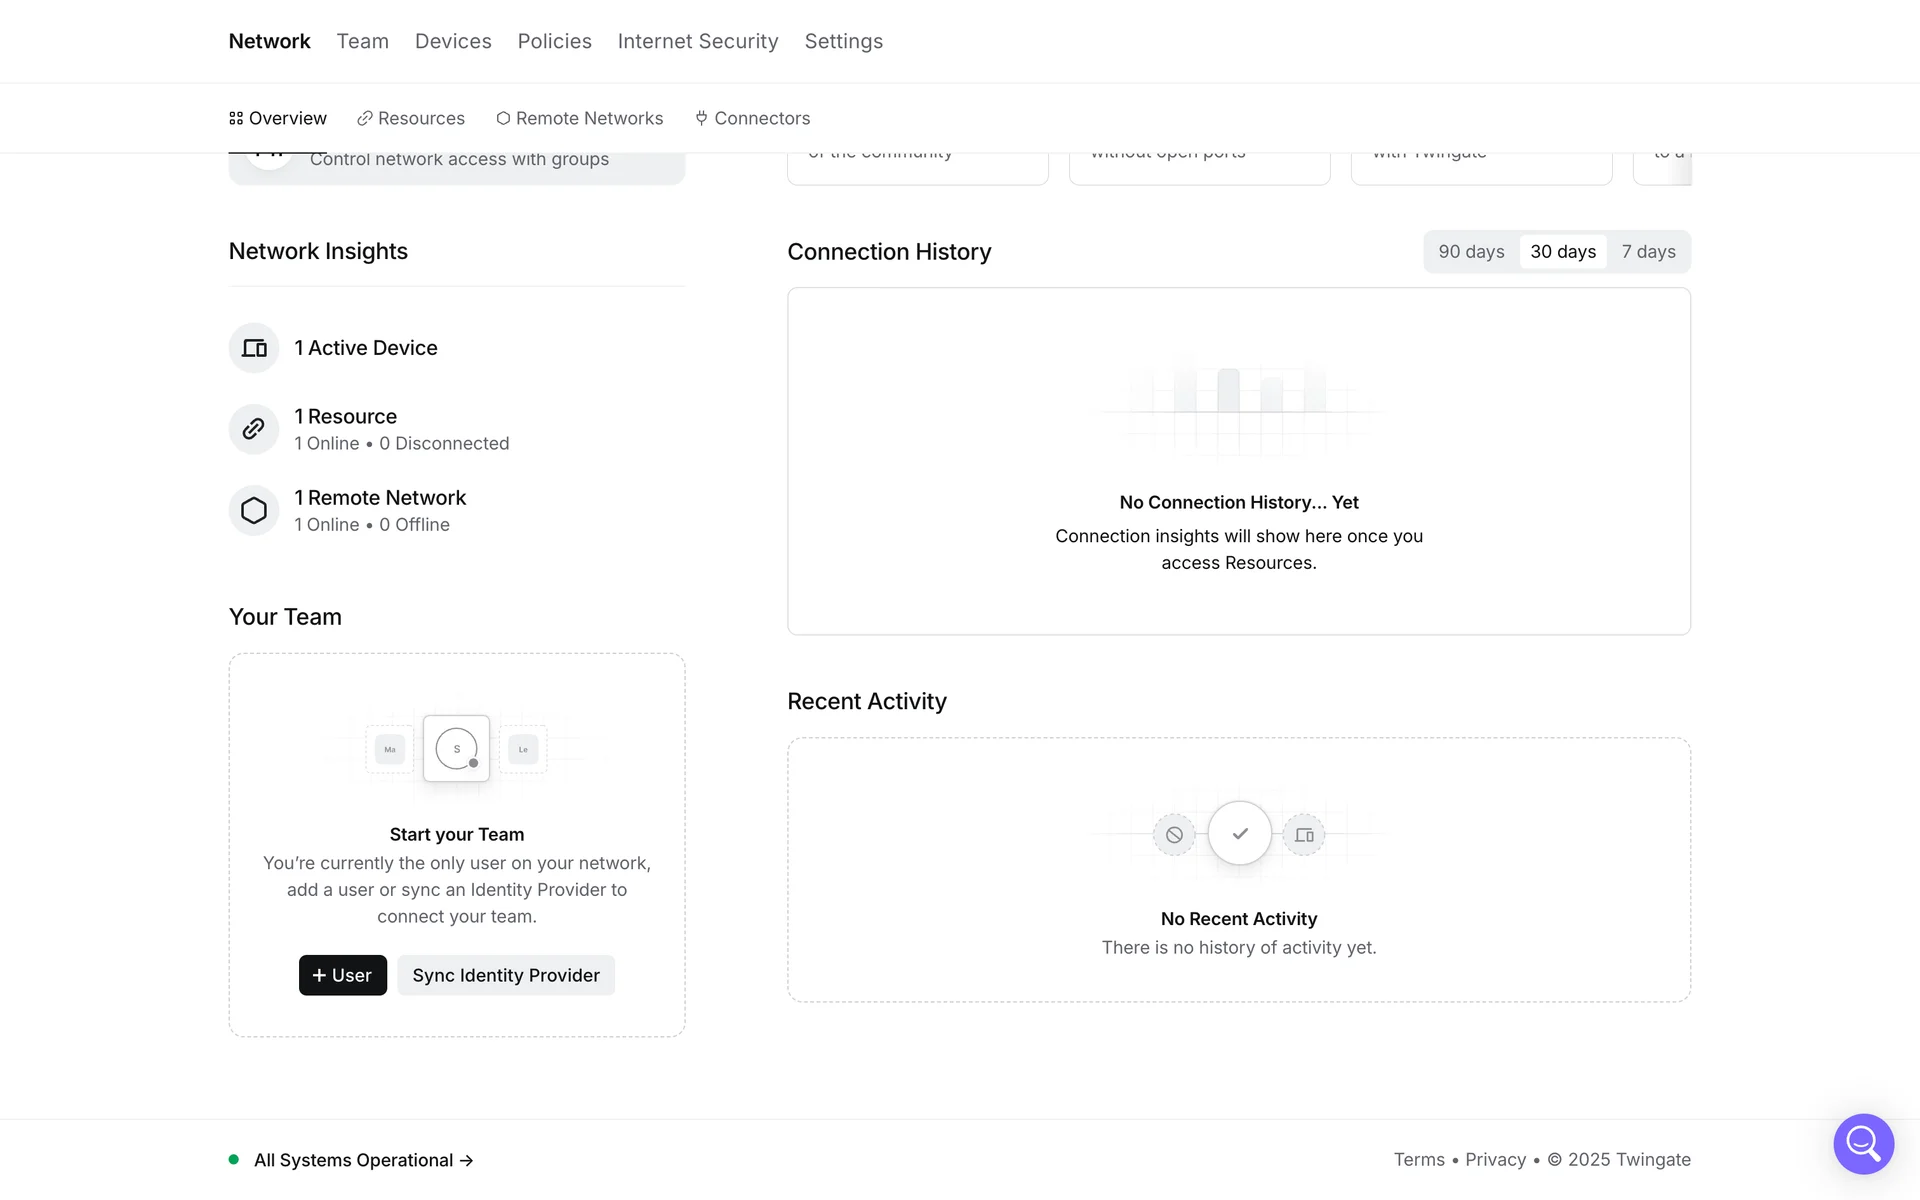The image size is (1920, 1200).
Task: Click the user avatar tile in Your Team
Action: 456,748
